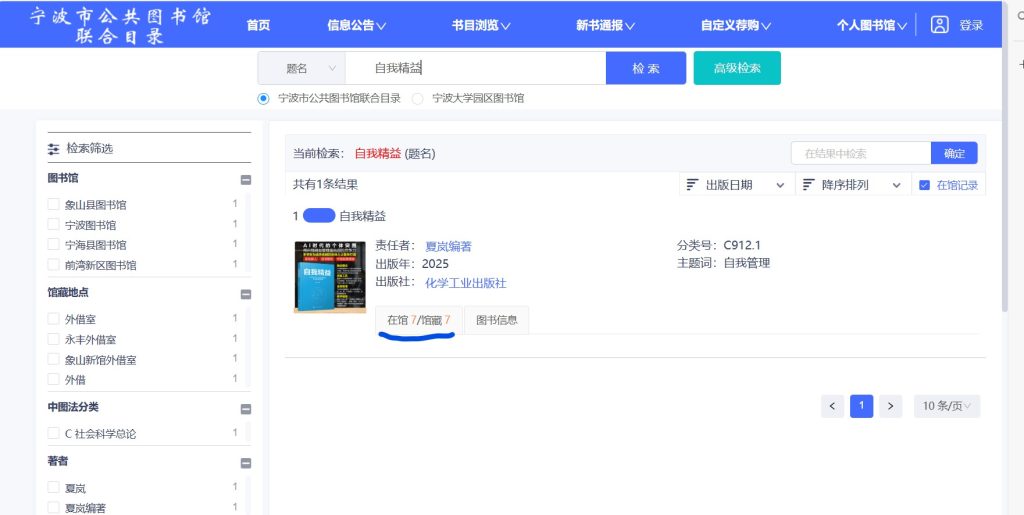Image resolution: width=1024 pixels, height=515 pixels.
Task: Open the 出版日期 sort dropdown
Action: click(x=735, y=185)
